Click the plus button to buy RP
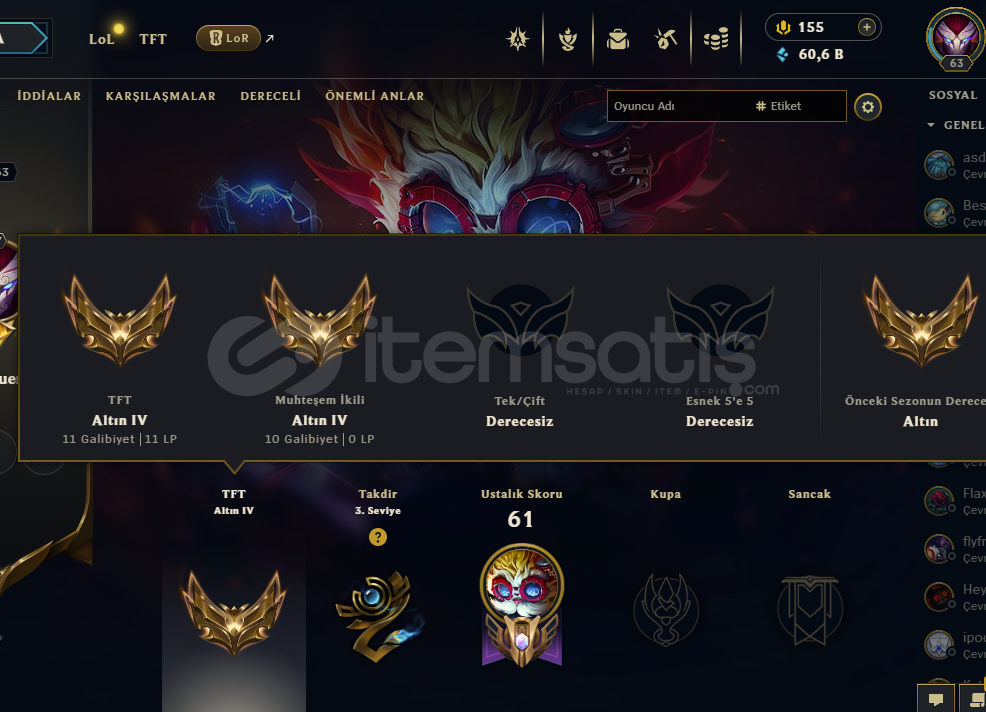Viewport: 986px width, 712px height. click(867, 27)
